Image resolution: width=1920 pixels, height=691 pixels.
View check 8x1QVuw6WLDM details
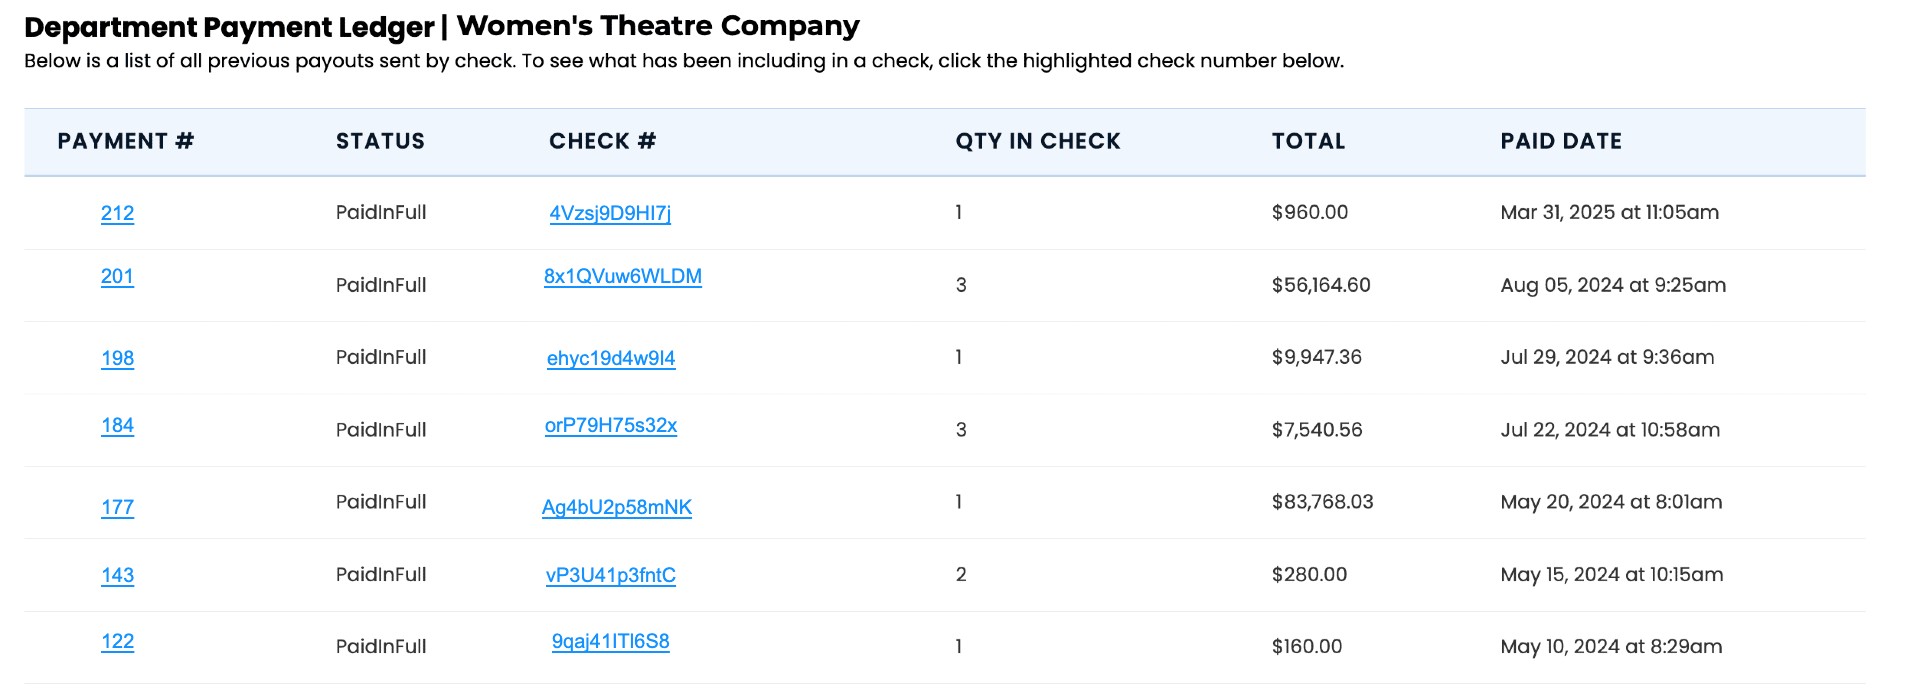pos(622,276)
